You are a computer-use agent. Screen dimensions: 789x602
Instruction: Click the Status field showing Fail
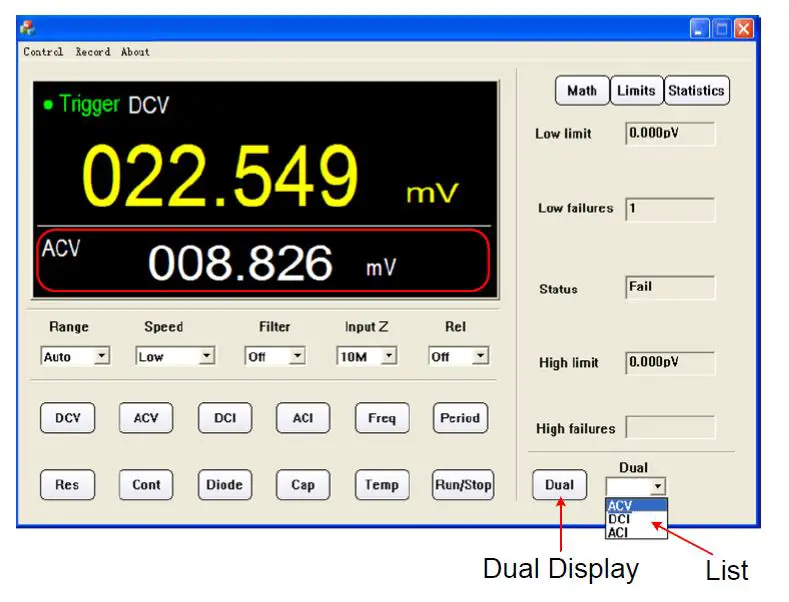click(x=670, y=287)
